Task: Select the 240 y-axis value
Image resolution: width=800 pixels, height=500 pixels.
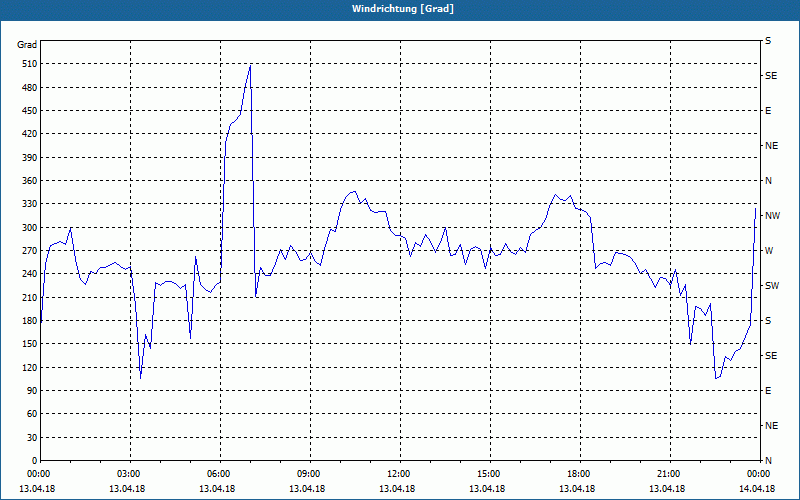Action: [30, 273]
